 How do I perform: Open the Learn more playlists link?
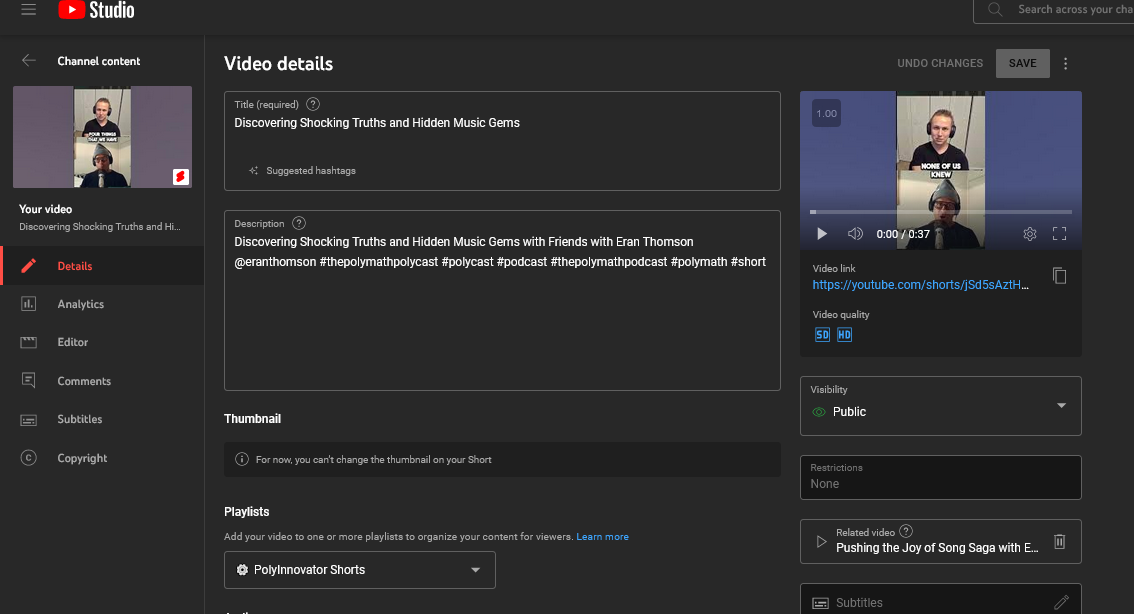602,537
